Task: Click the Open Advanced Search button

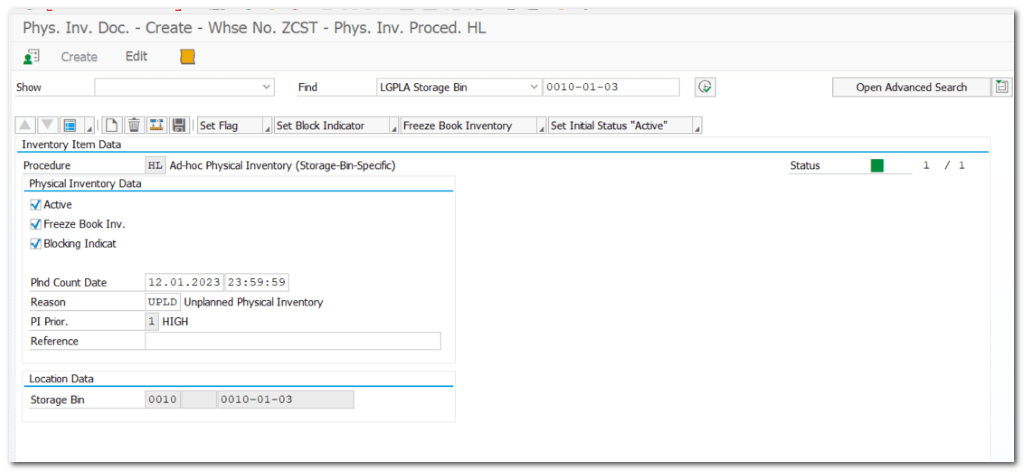Action: [x=910, y=87]
